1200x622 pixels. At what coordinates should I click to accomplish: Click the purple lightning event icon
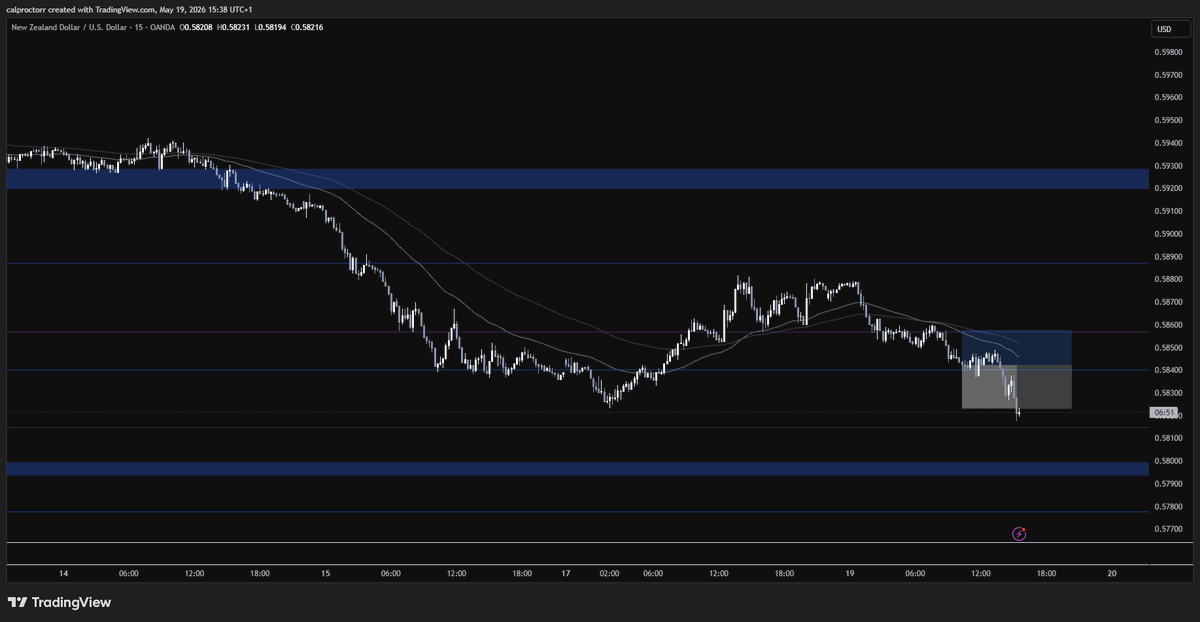(1019, 534)
